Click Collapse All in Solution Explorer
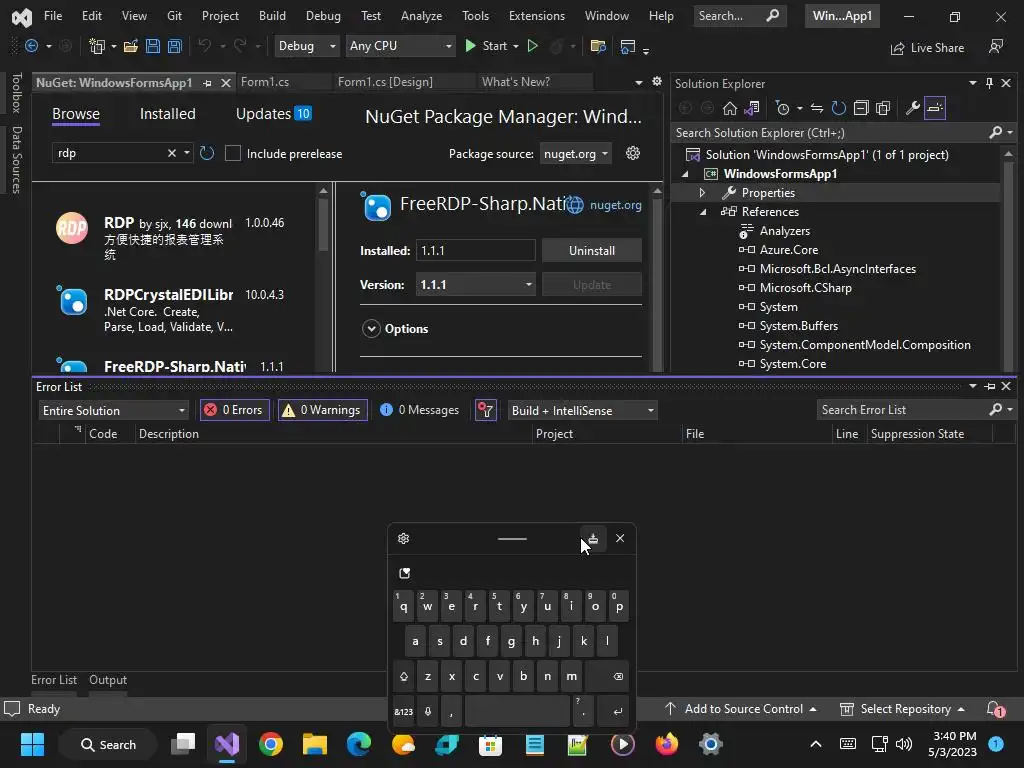The image size is (1024, 768). [x=861, y=108]
